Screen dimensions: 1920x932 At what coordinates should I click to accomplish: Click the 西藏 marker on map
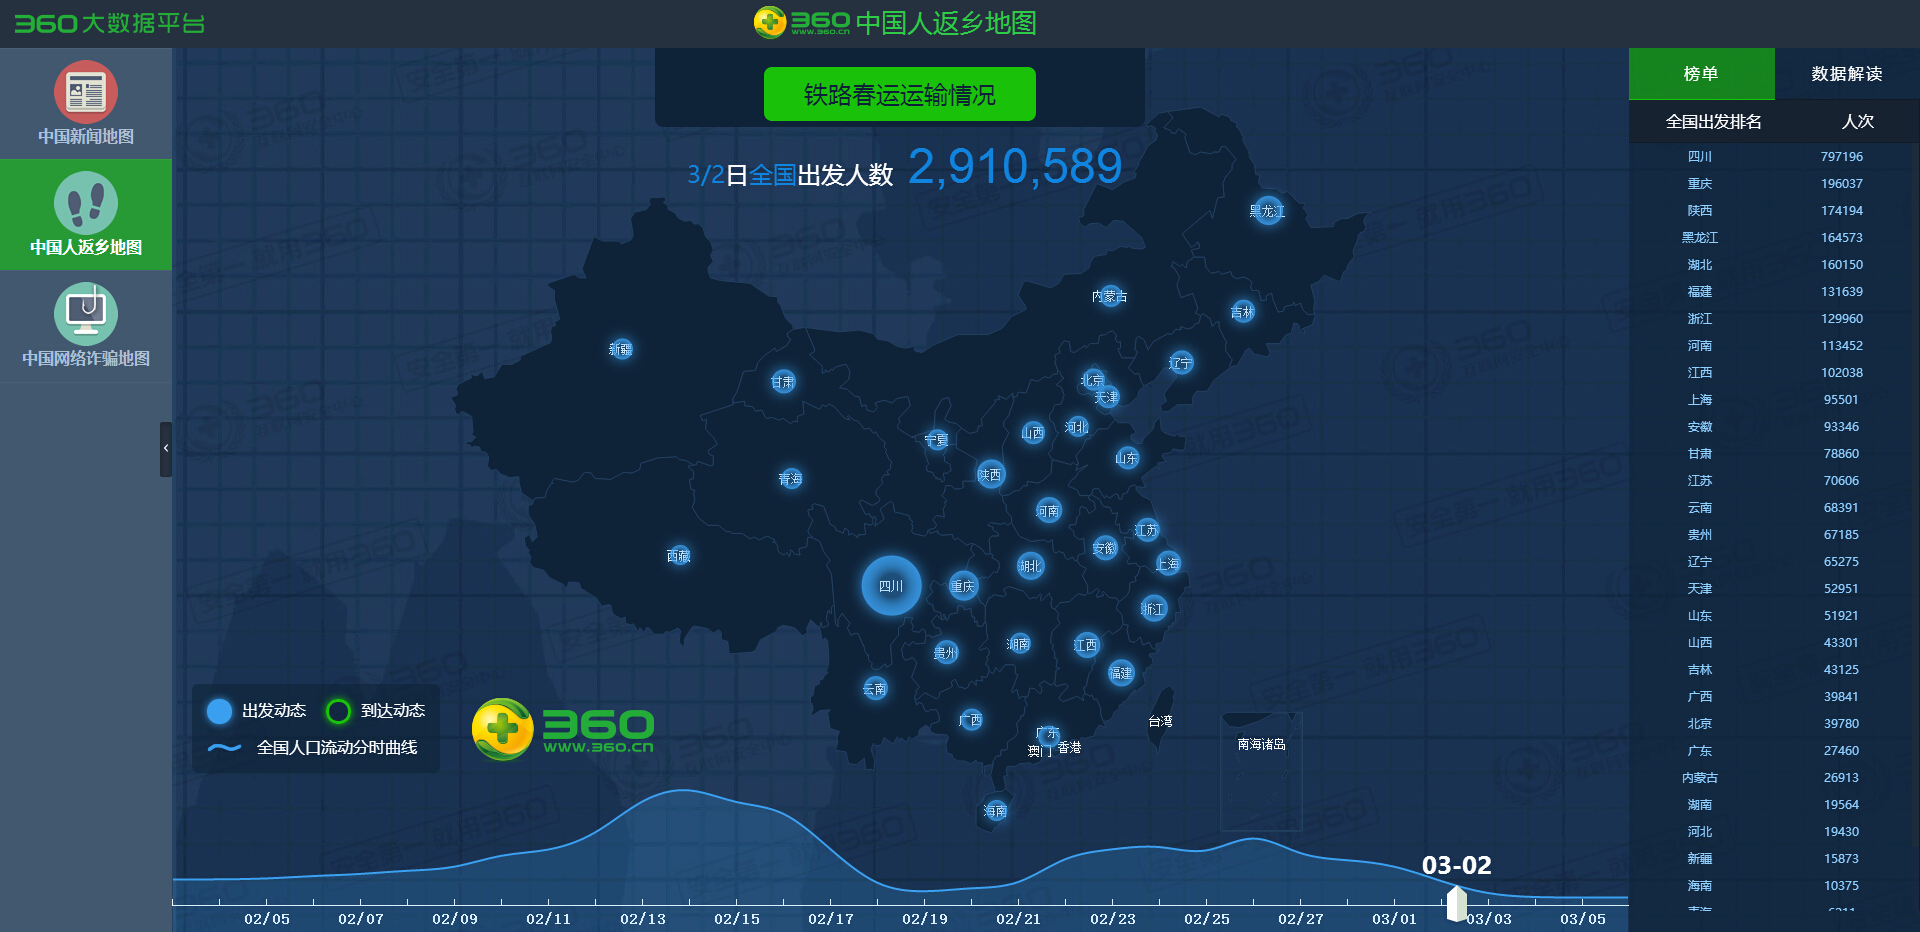pos(679,556)
